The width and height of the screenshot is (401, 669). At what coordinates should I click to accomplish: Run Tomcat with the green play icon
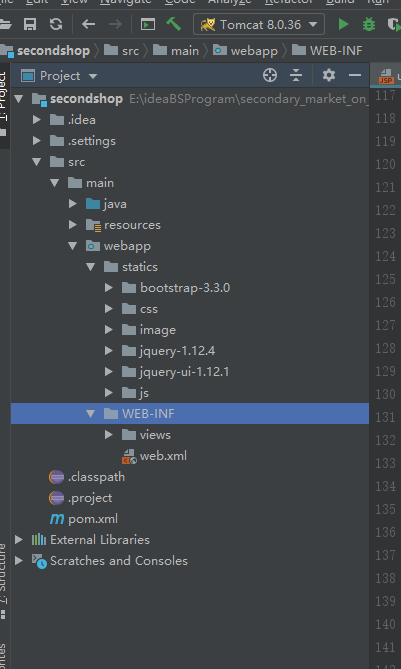[x=343, y=24]
